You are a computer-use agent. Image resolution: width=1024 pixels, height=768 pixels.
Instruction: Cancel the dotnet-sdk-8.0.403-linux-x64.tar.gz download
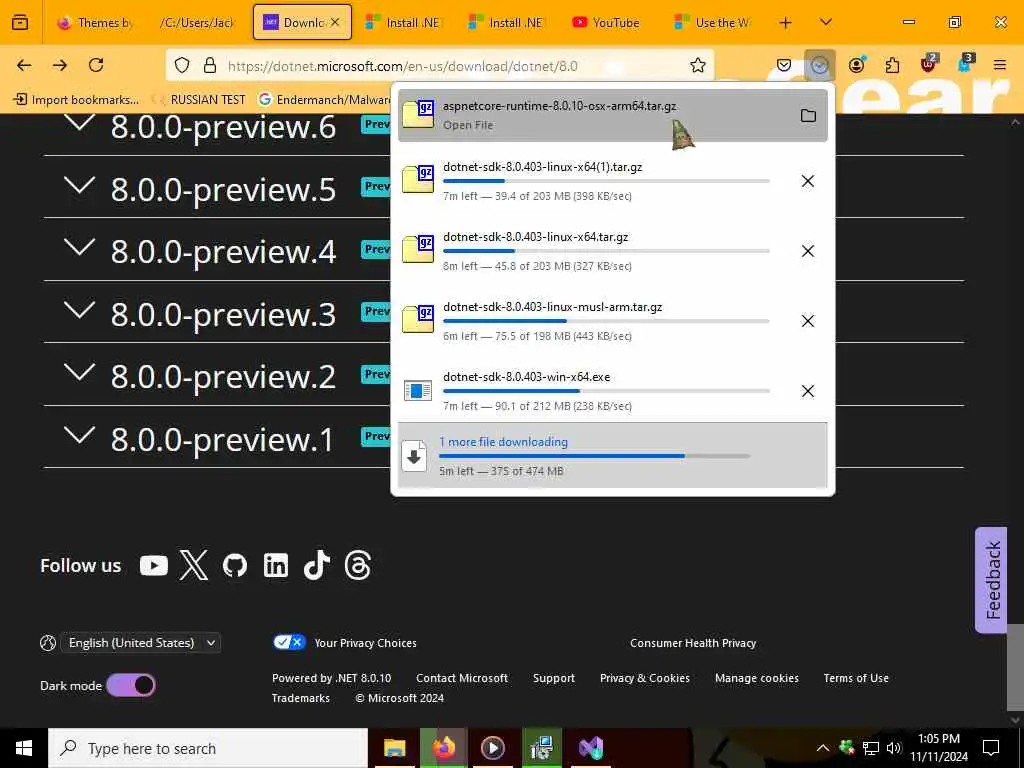(808, 251)
